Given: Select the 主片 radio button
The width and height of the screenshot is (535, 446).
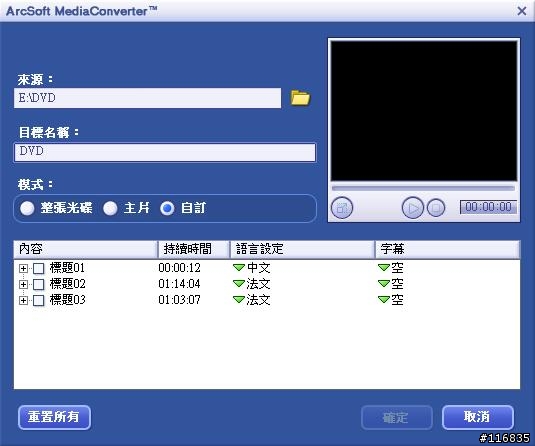Looking at the screenshot, I should 110,208.
